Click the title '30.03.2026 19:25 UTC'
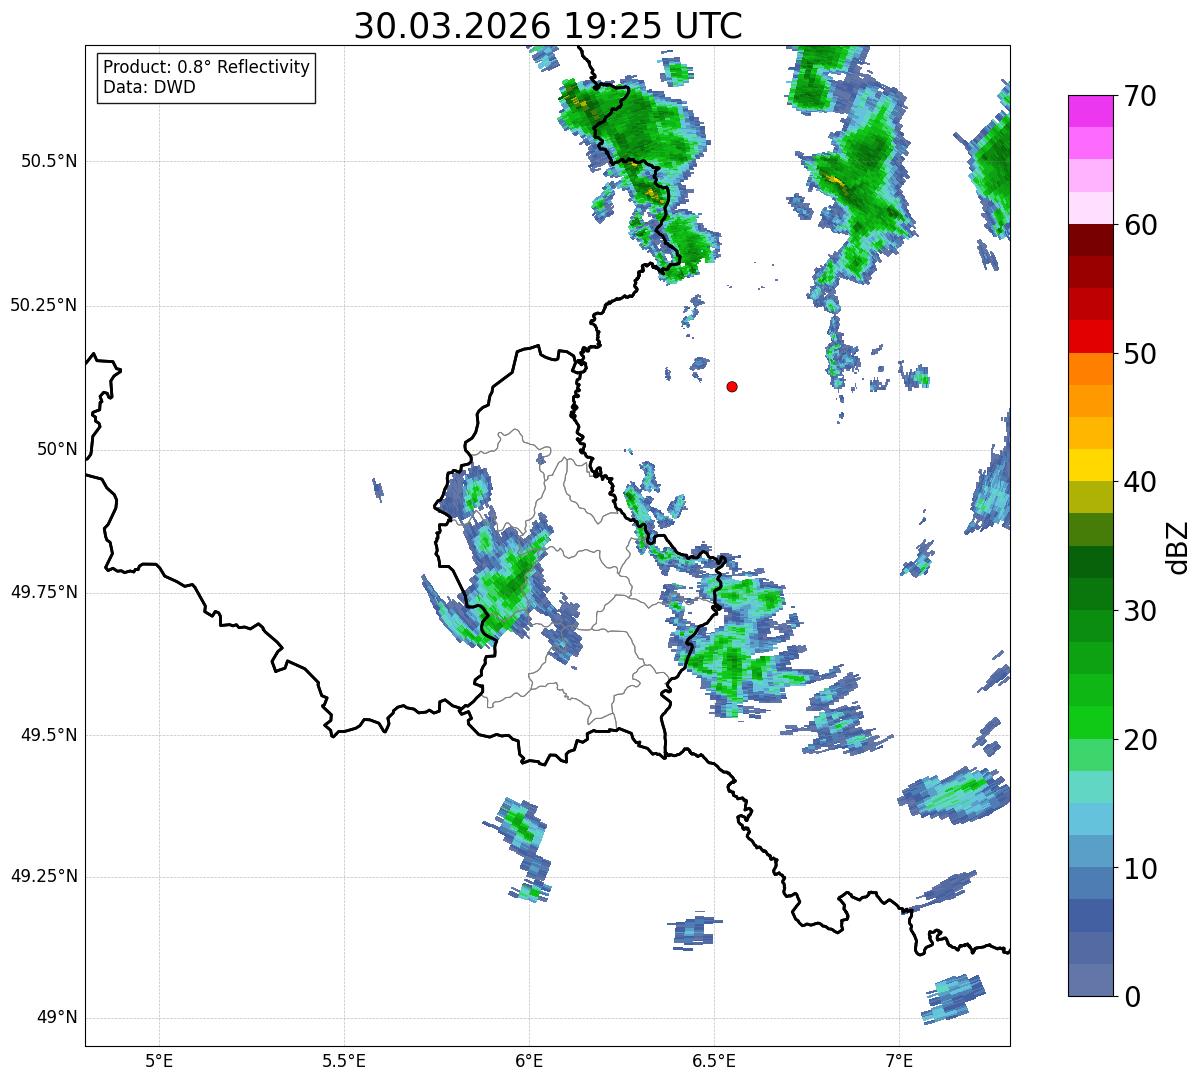This screenshot has width=1202, height=1081. coord(548,25)
